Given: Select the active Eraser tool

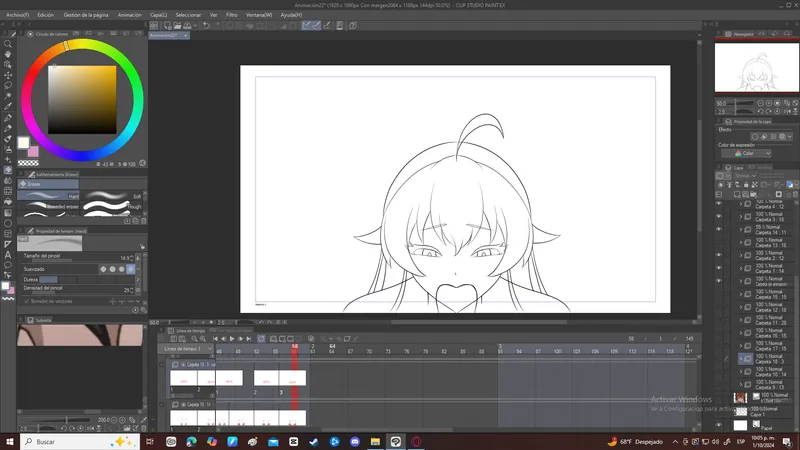Looking at the screenshot, I should click(x=8, y=170).
